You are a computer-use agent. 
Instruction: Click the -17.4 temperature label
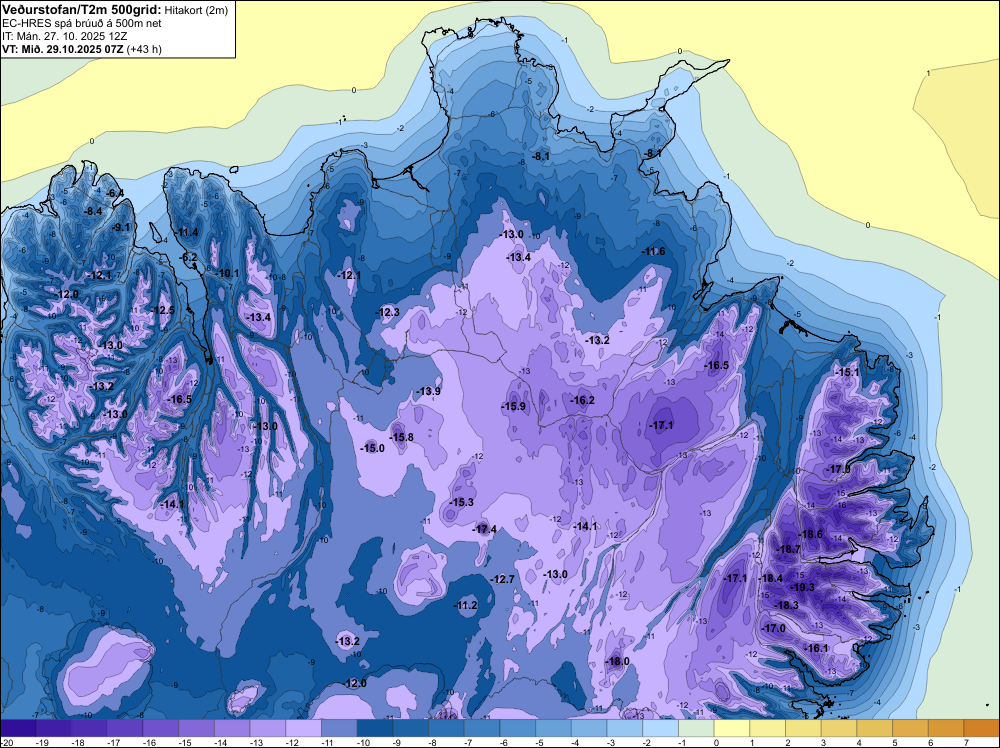pos(485,529)
